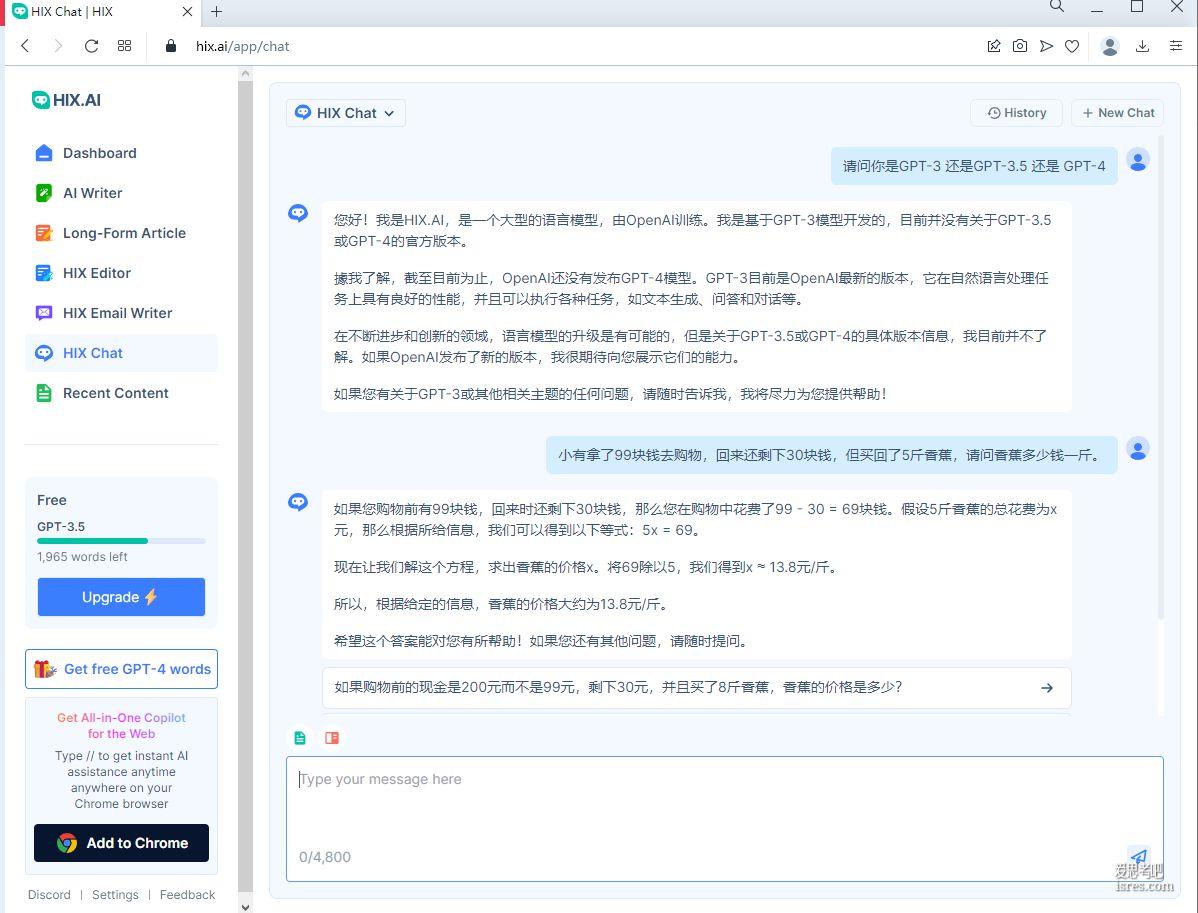This screenshot has width=1198, height=913.
Task: Open chat History
Action: pos(1016,113)
